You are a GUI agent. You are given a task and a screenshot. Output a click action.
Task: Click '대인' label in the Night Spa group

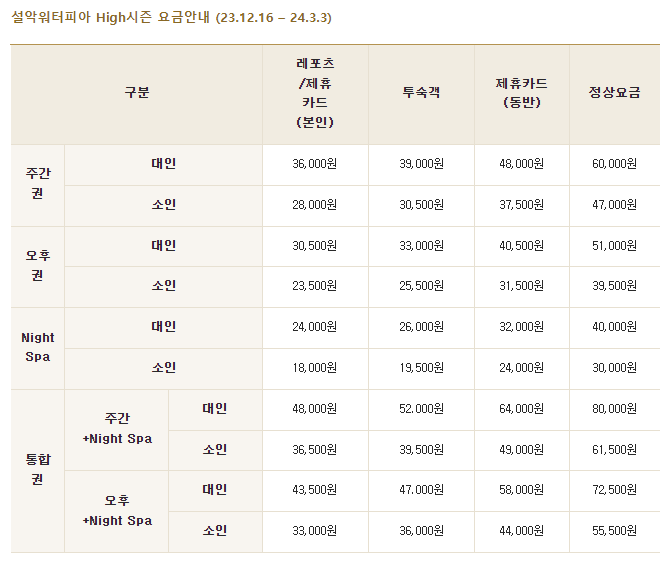[163, 327]
